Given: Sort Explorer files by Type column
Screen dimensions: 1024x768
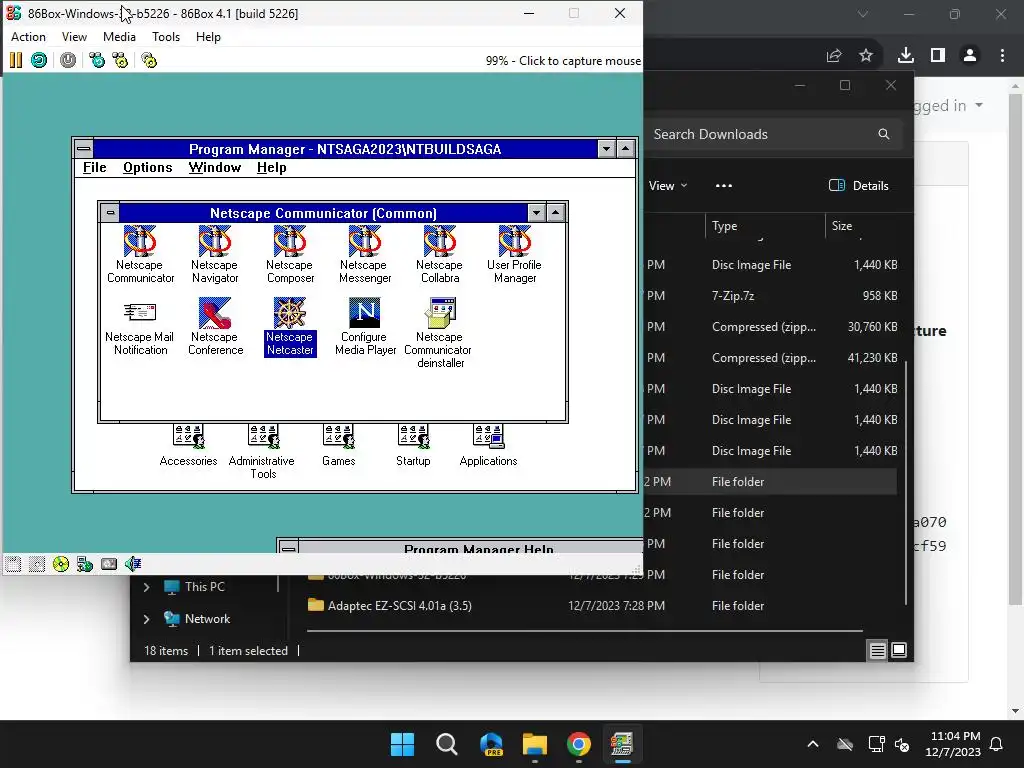Looking at the screenshot, I should [x=765, y=226].
